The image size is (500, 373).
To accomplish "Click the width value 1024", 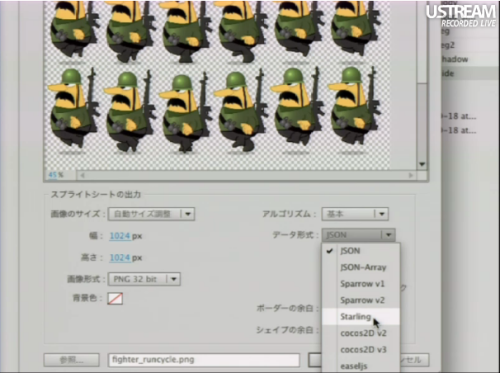I will point(120,236).
